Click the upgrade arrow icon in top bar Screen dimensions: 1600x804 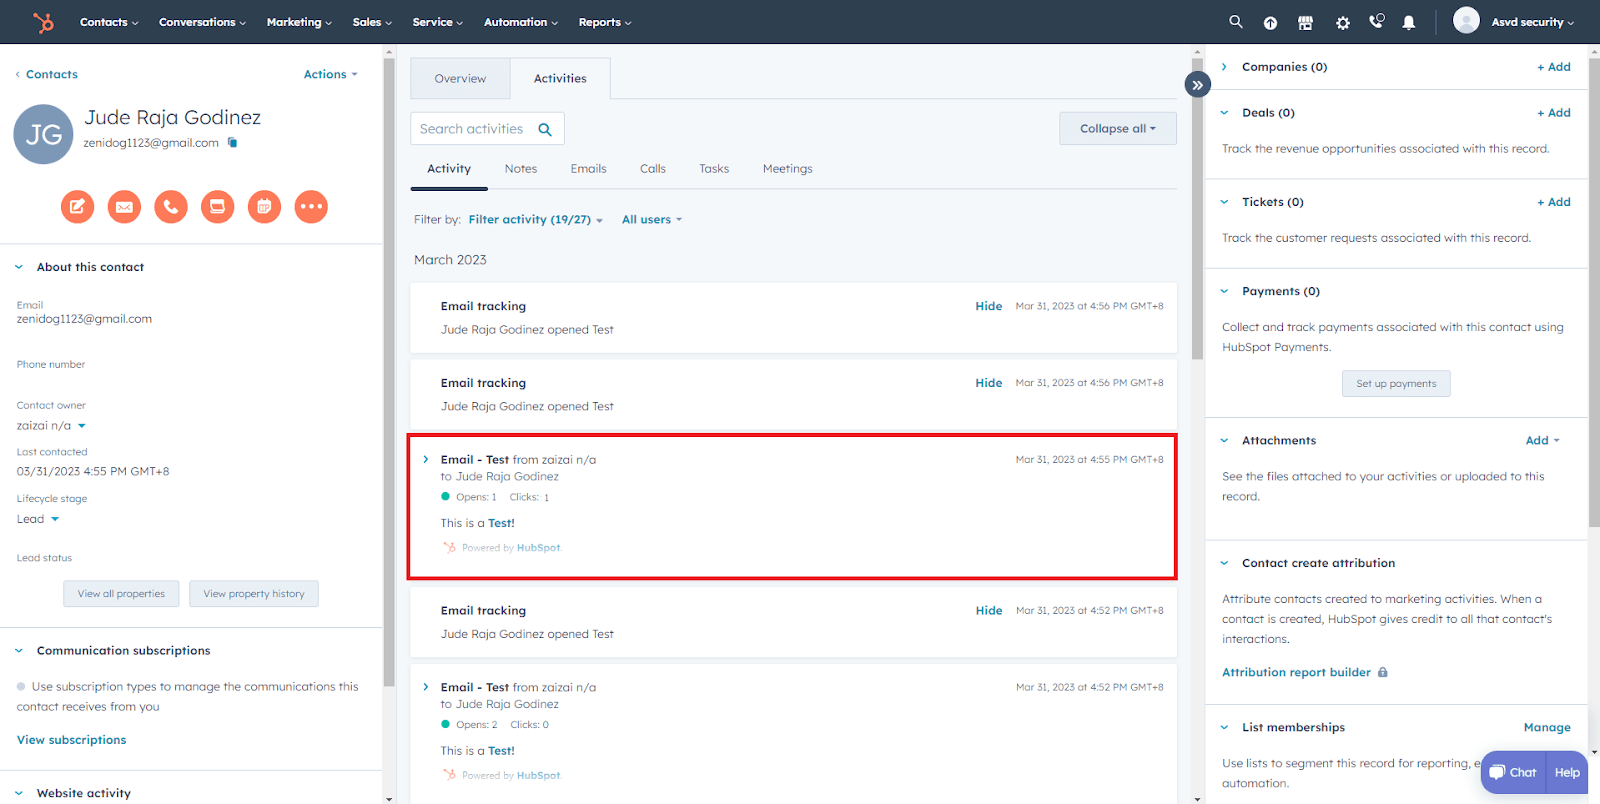tap(1270, 23)
